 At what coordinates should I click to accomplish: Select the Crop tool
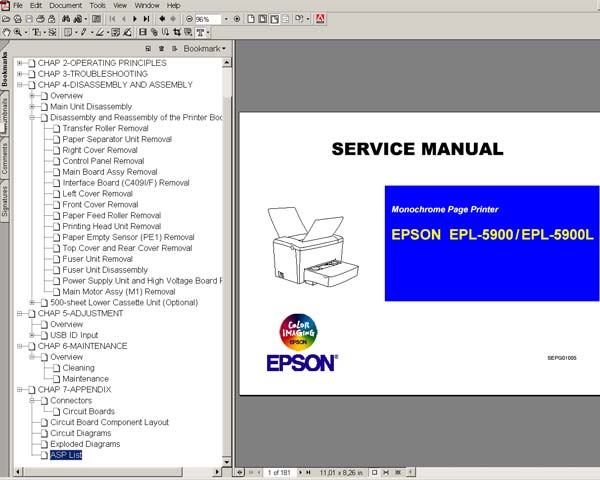point(177,33)
